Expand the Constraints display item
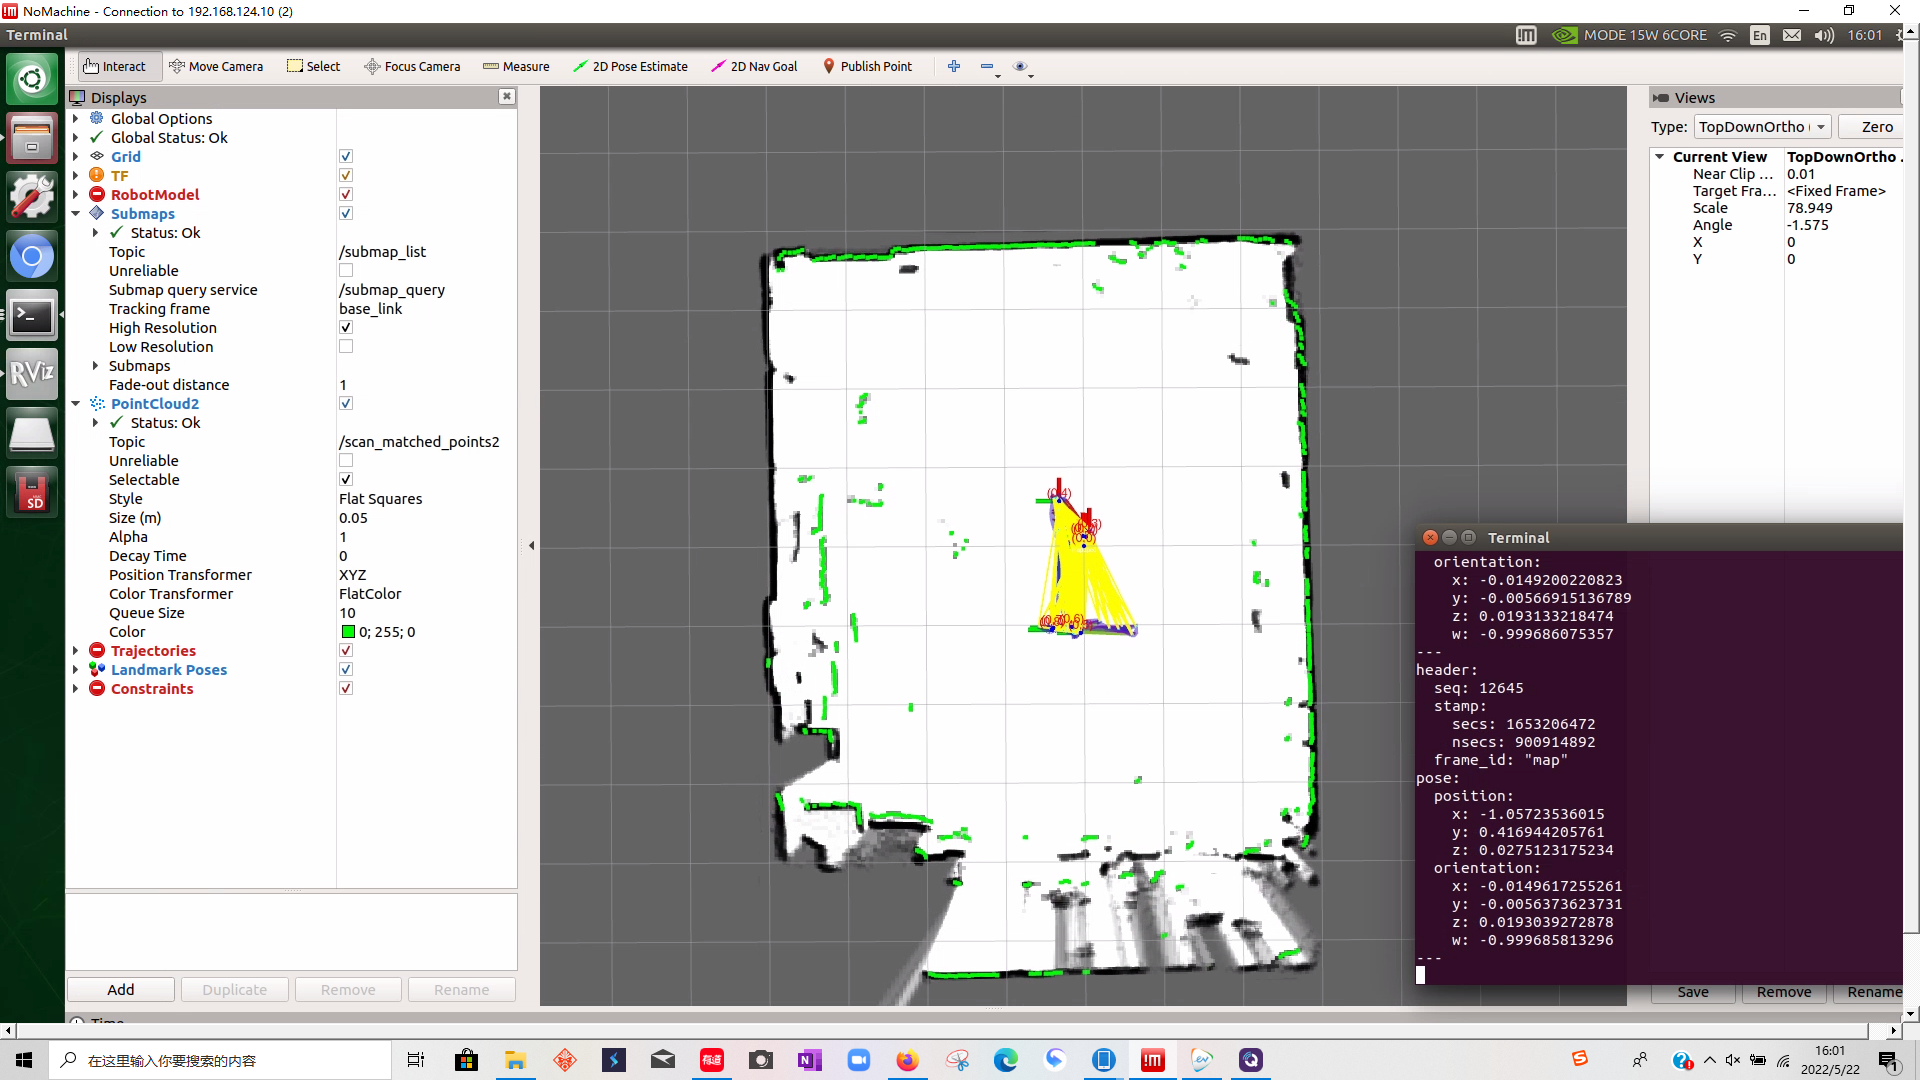Image resolution: width=1920 pixels, height=1080 pixels. [76, 687]
